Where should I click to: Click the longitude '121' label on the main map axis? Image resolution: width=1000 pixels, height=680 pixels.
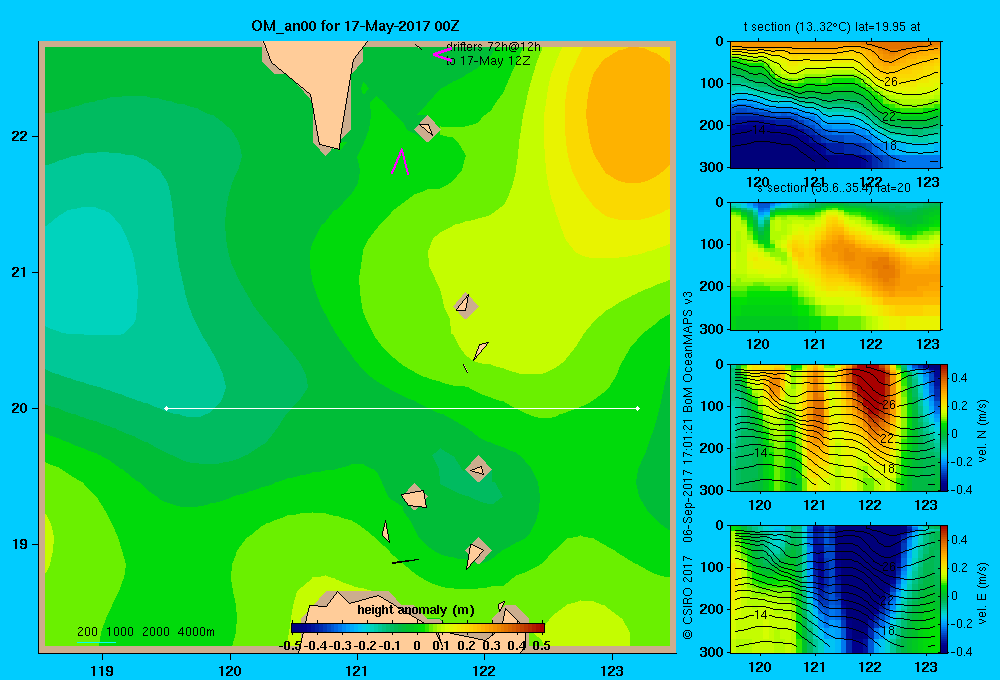click(x=357, y=670)
